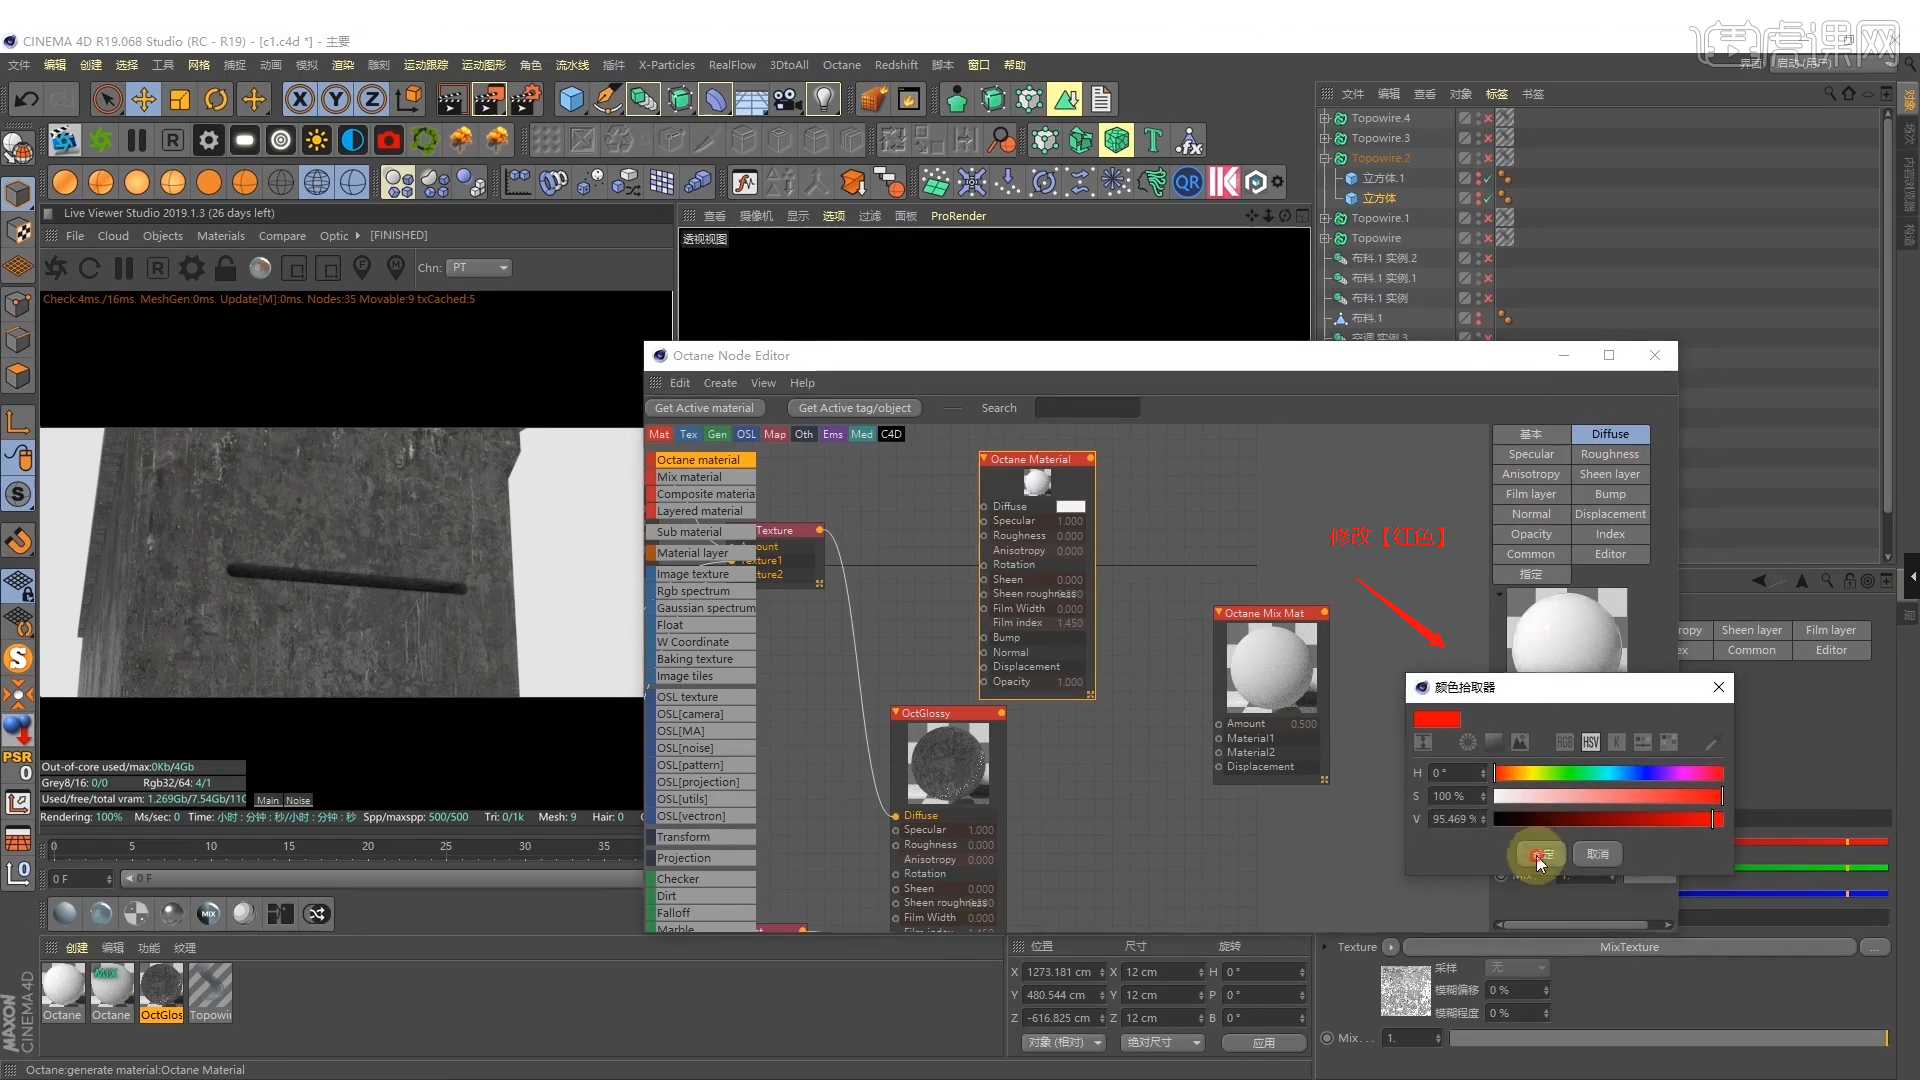
Task: Expand the Topowire.1 tree node
Action: (1325, 218)
